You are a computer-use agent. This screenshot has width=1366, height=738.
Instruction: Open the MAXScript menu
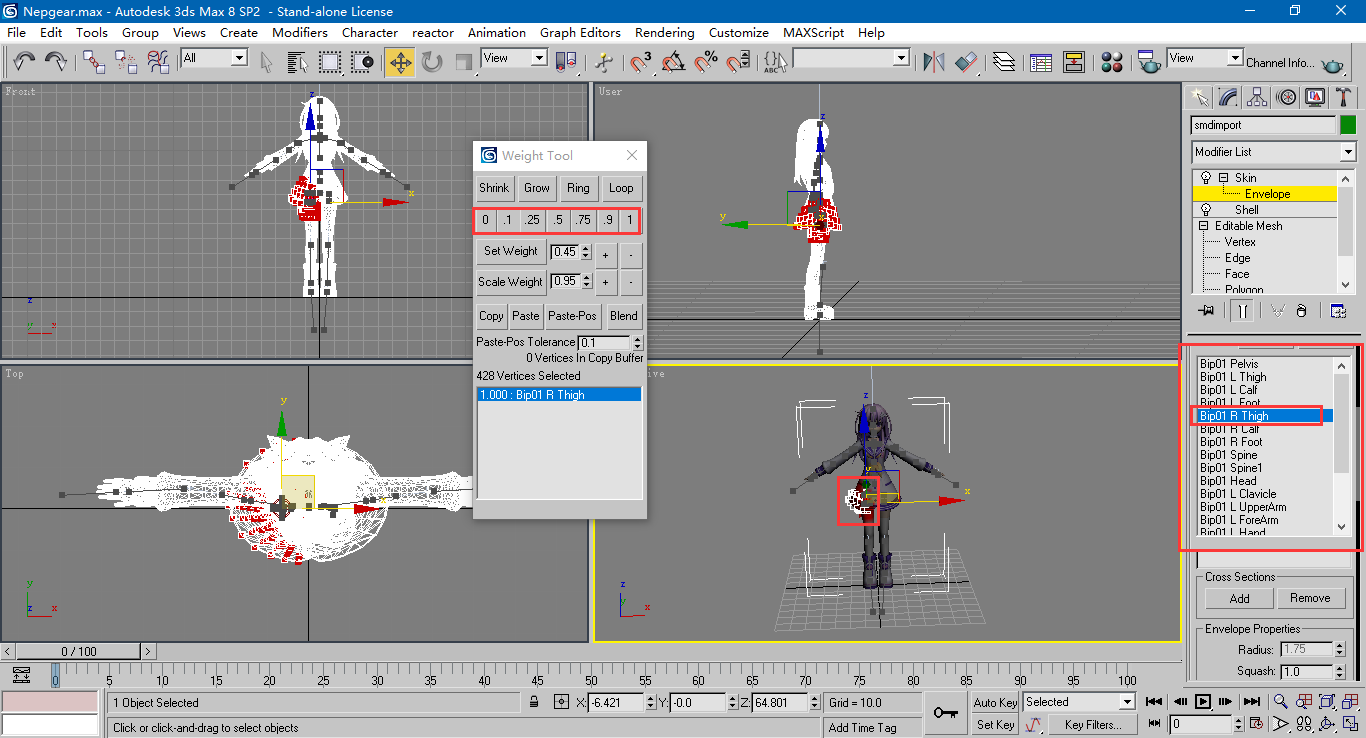coord(813,32)
